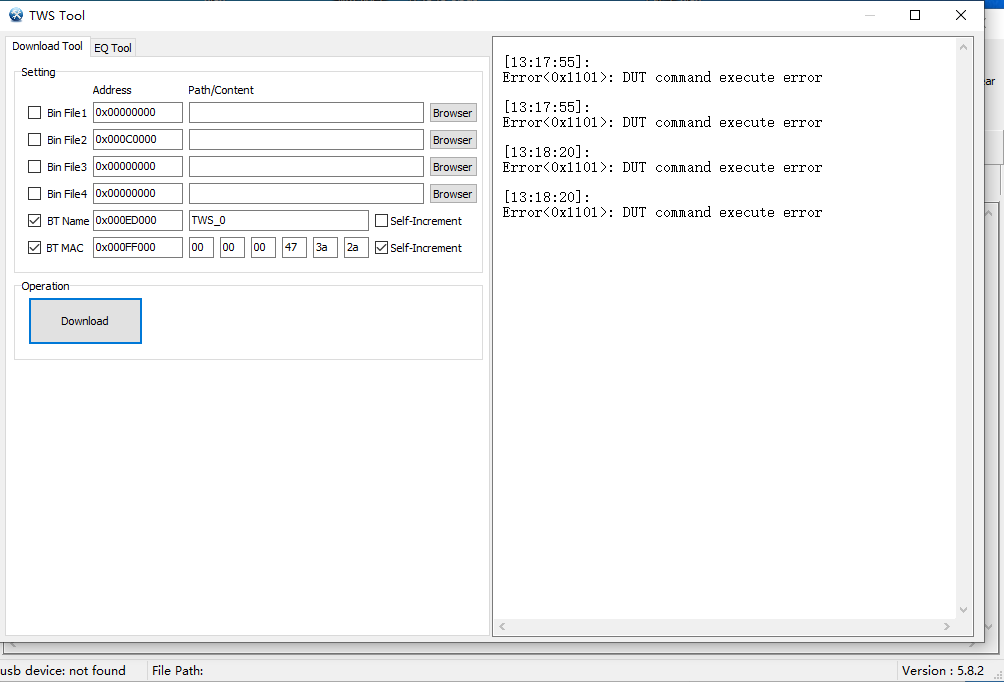Image resolution: width=1004 pixels, height=682 pixels.
Task: Click Browser button for Bin File4
Action: coord(452,194)
